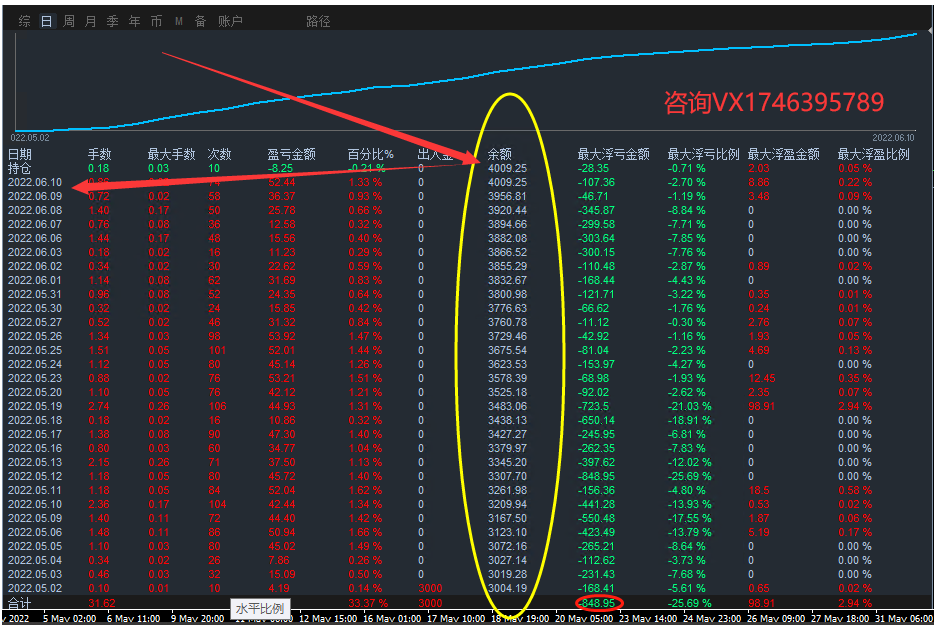Select the 2022.05.12 date row
The width and height of the screenshot is (938, 625).
coord(35,476)
